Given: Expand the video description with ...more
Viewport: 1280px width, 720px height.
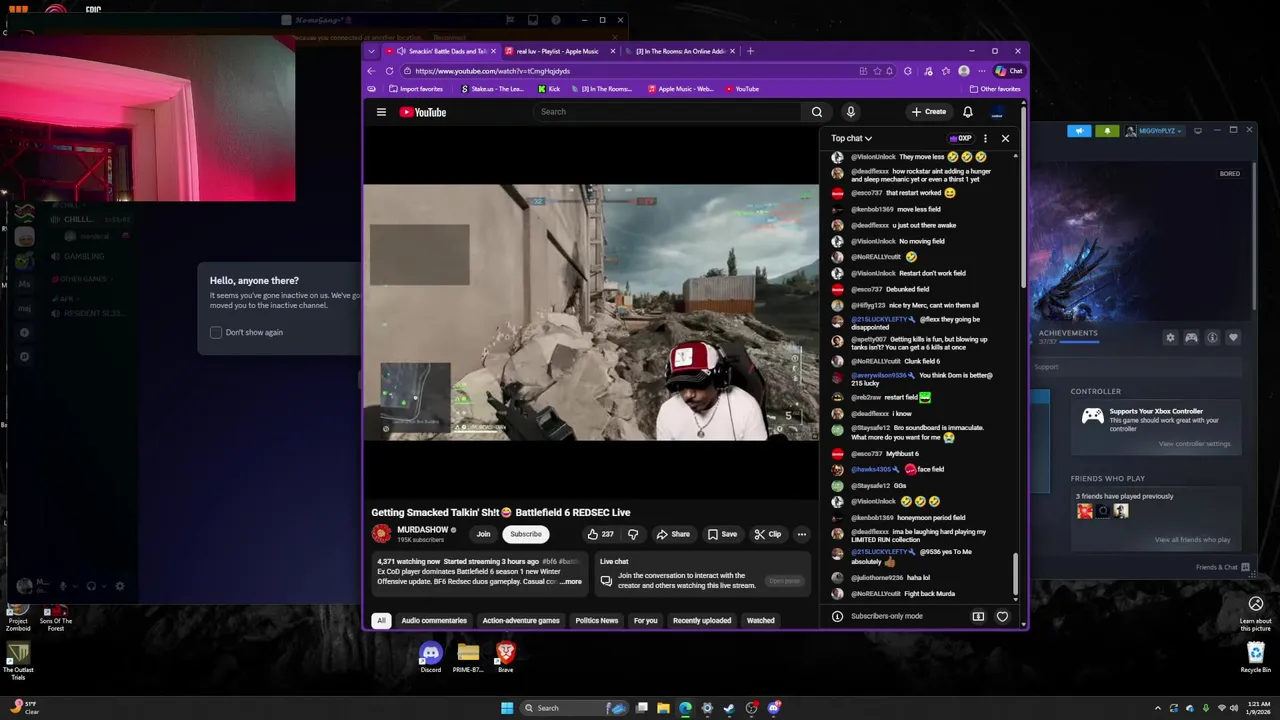Looking at the screenshot, I should tap(571, 581).
